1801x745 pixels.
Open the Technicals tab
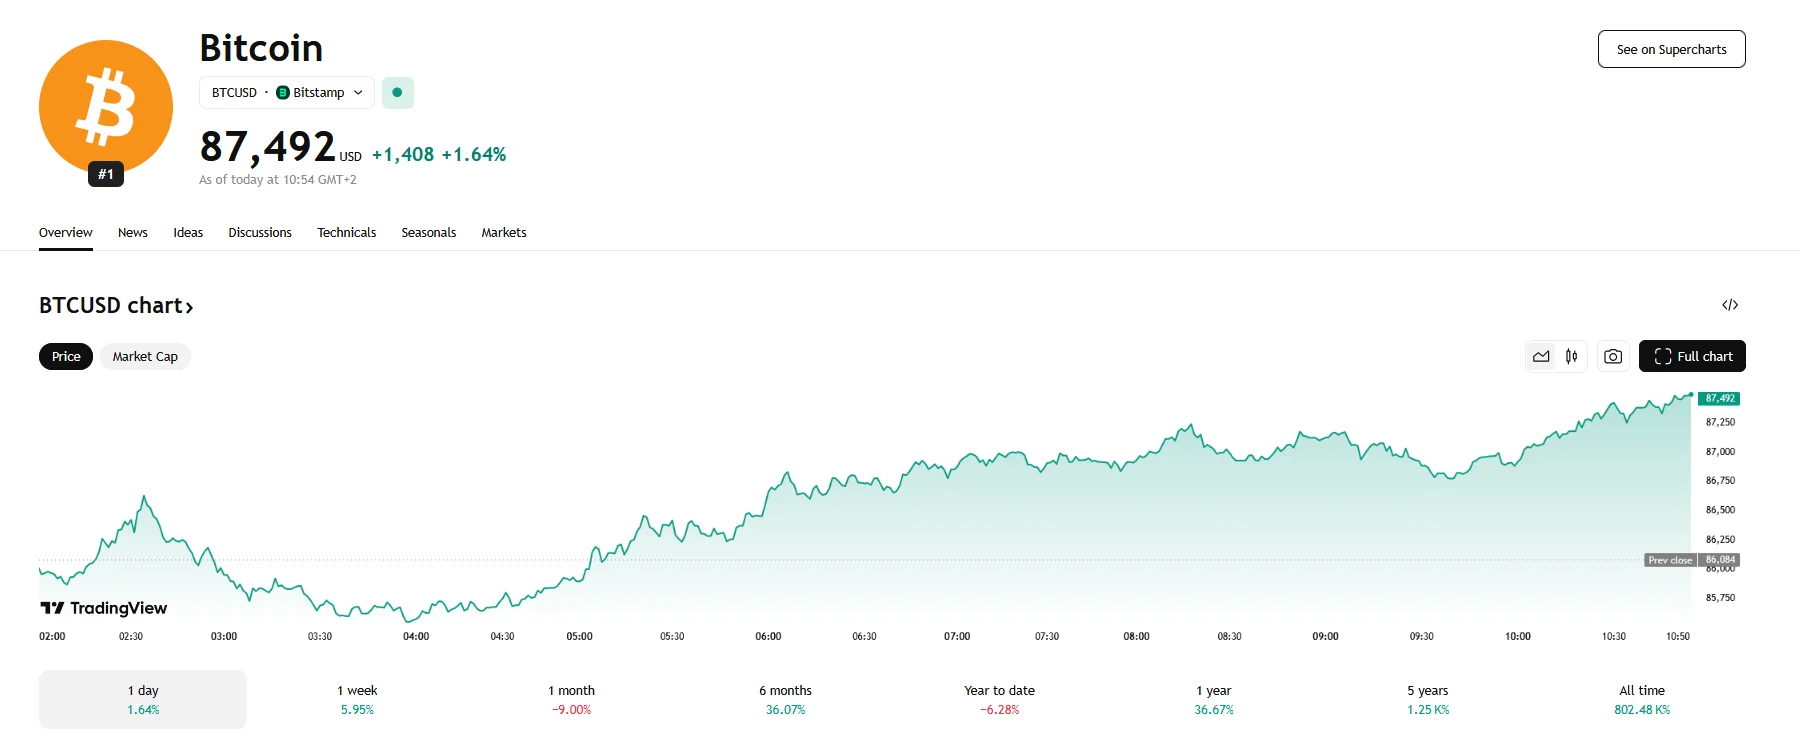tap(346, 233)
